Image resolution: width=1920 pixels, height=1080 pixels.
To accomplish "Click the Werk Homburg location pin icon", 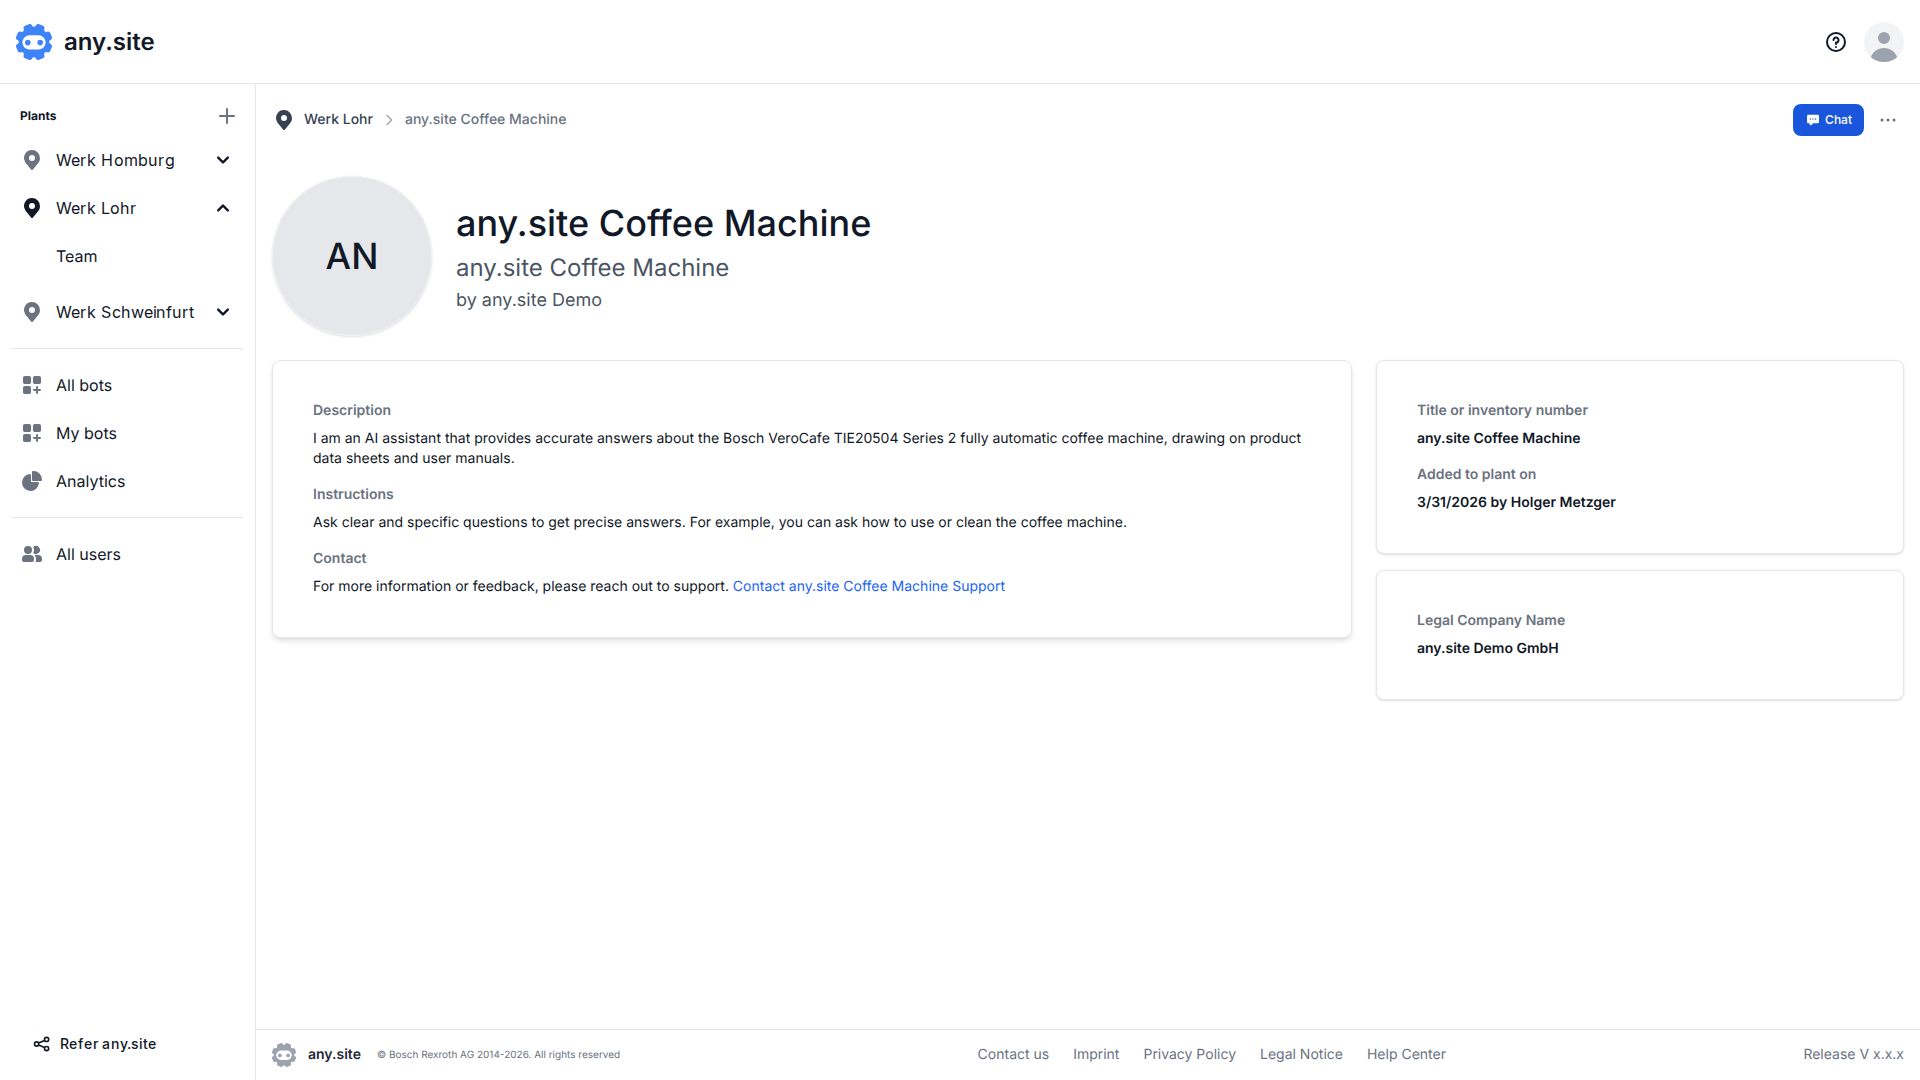I will (32, 160).
